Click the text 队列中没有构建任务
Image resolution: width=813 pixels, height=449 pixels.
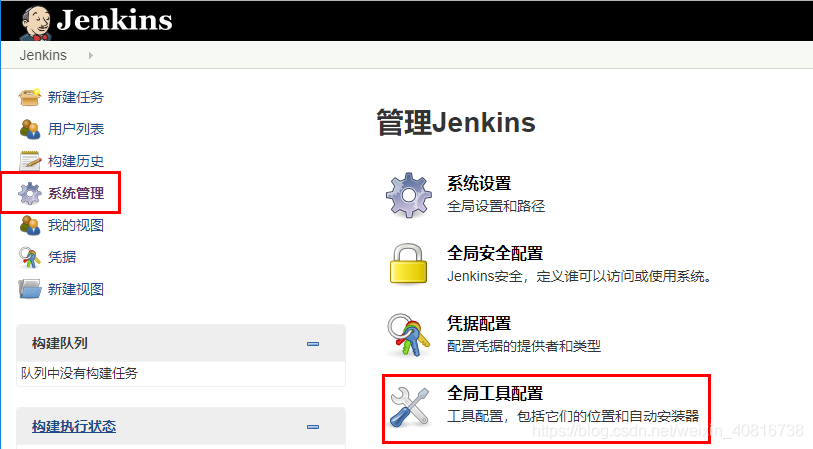[x=79, y=373]
